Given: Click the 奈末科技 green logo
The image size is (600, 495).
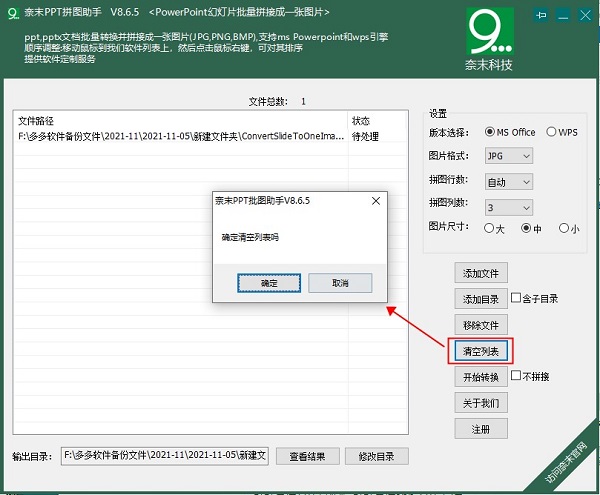Looking at the screenshot, I should (x=490, y=31).
